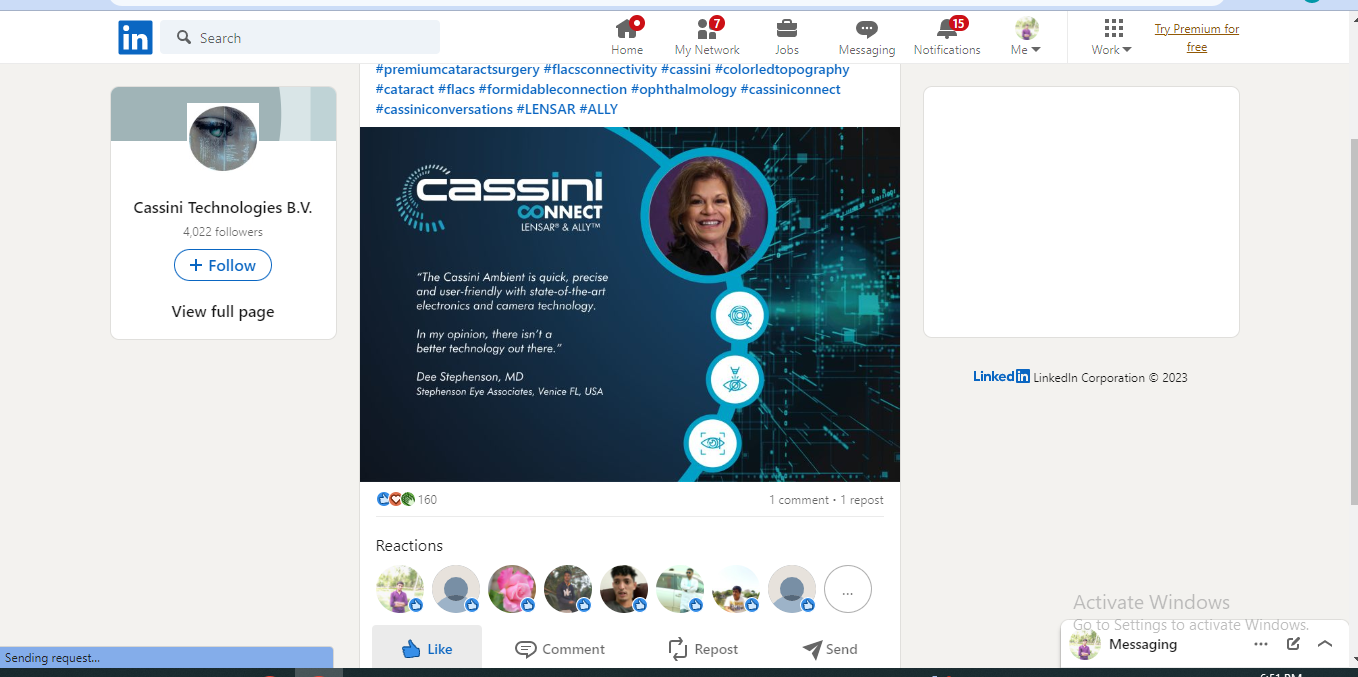Open Messaging panel options ellipsis
The height and width of the screenshot is (677, 1358).
pos(1261,644)
